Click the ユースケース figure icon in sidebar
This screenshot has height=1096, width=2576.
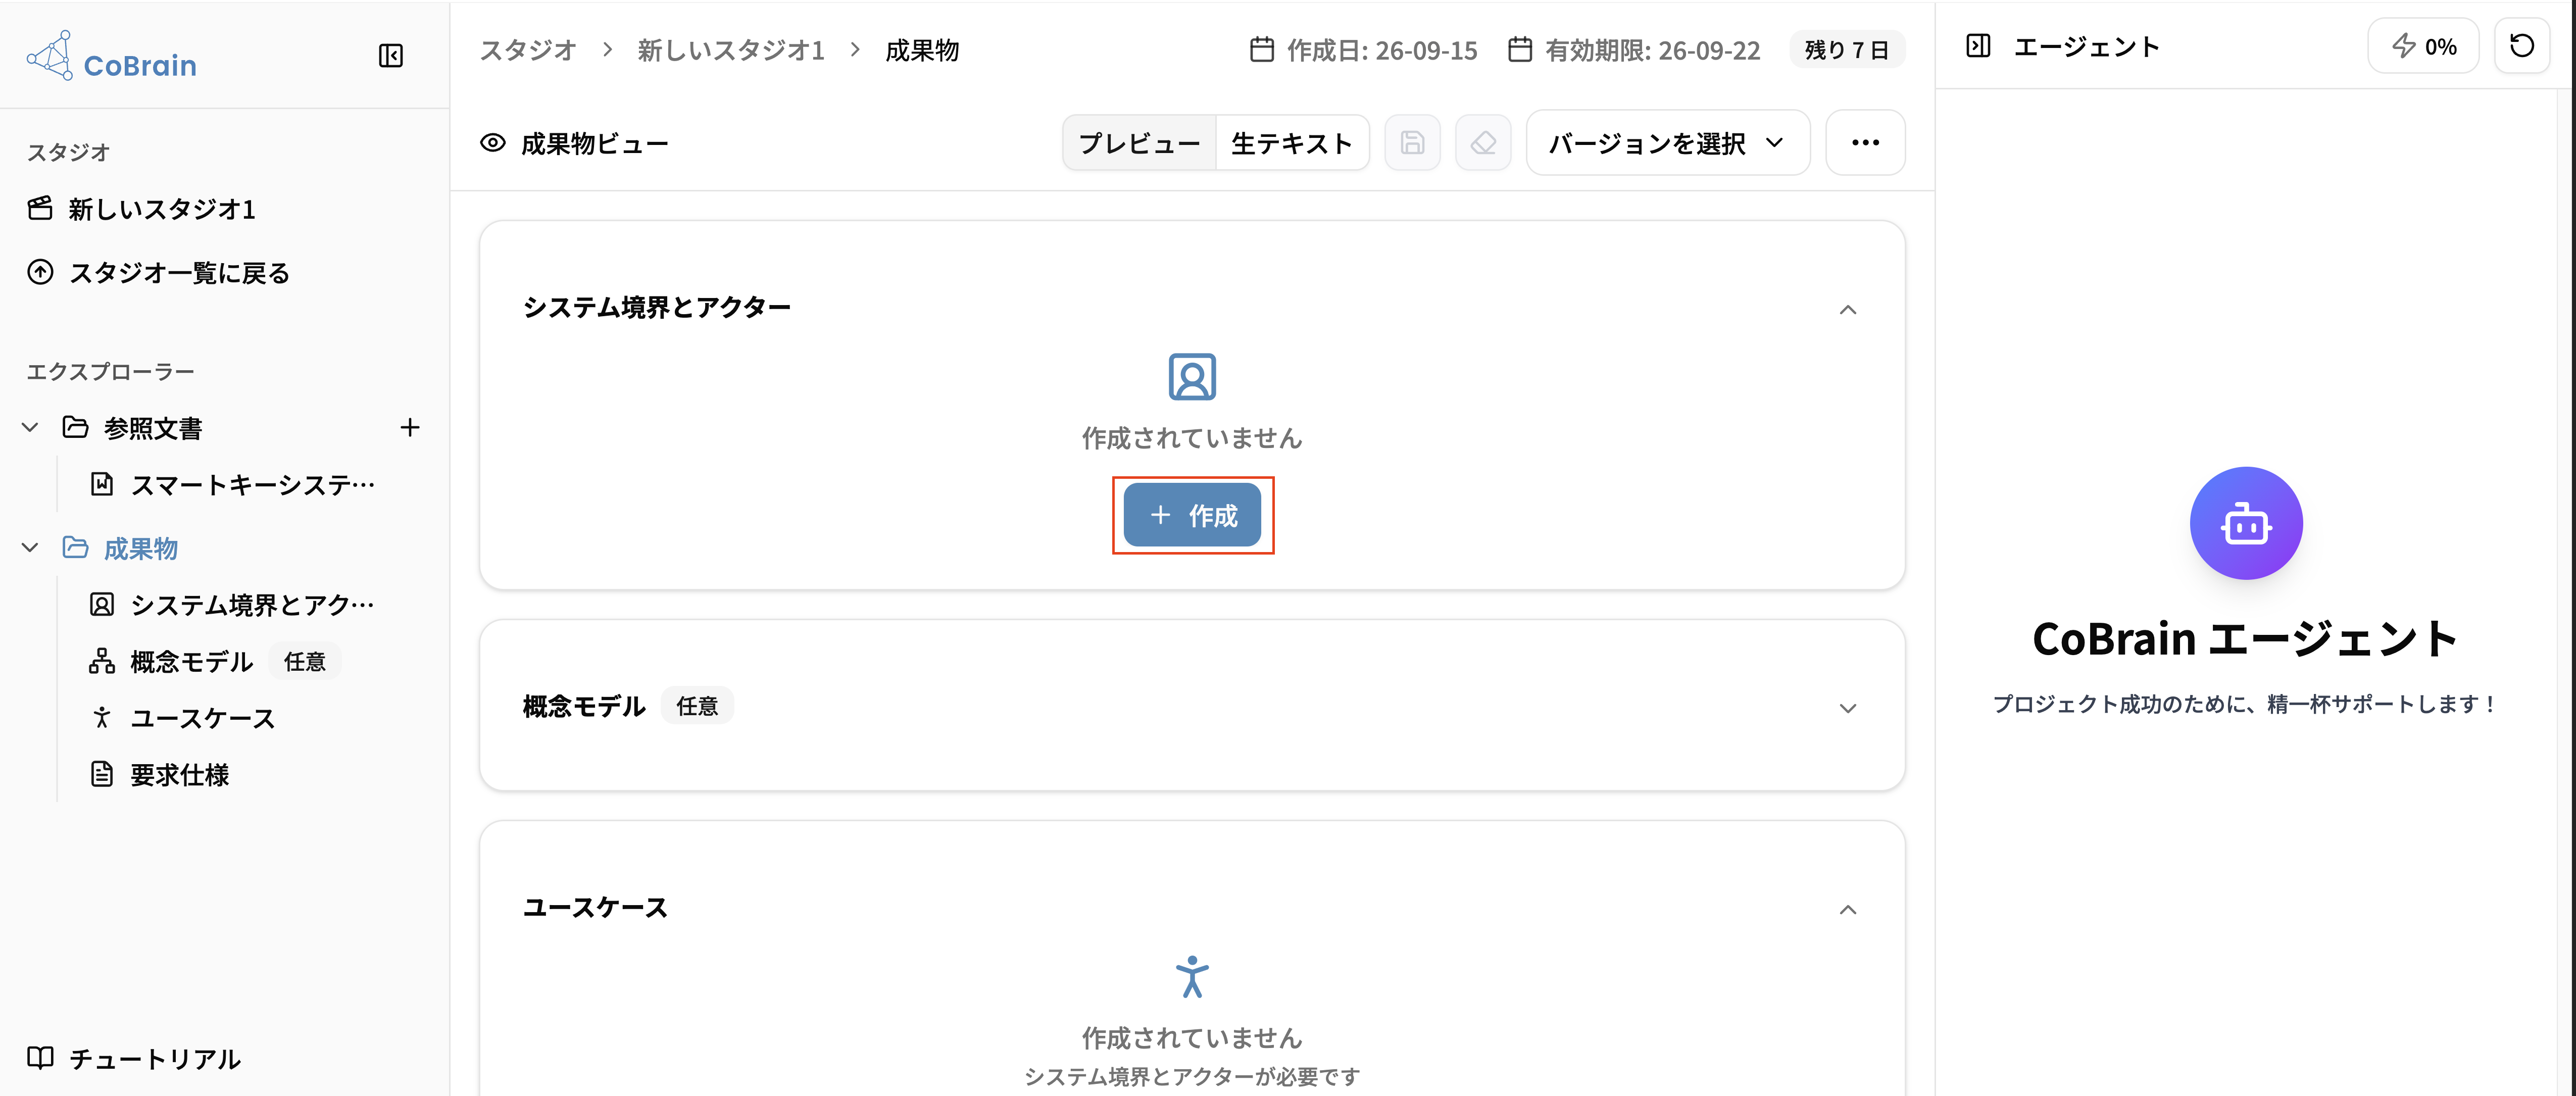tap(102, 718)
